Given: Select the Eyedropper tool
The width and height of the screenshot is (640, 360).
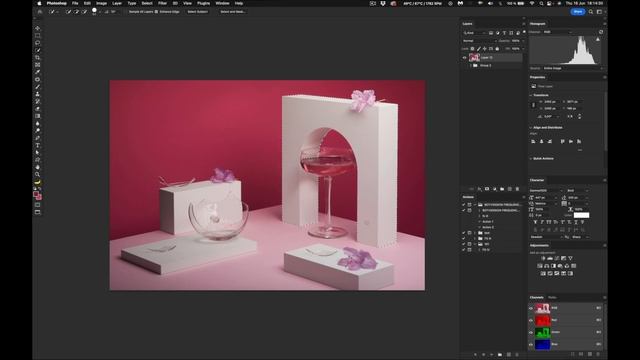Looking at the screenshot, I should [x=38, y=72].
